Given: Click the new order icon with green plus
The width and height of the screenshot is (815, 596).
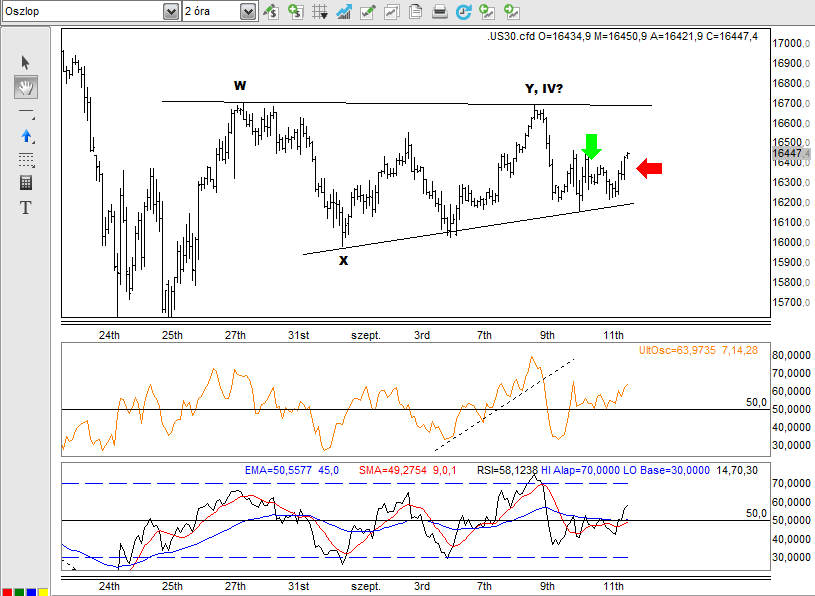Looking at the screenshot, I should coord(296,11).
